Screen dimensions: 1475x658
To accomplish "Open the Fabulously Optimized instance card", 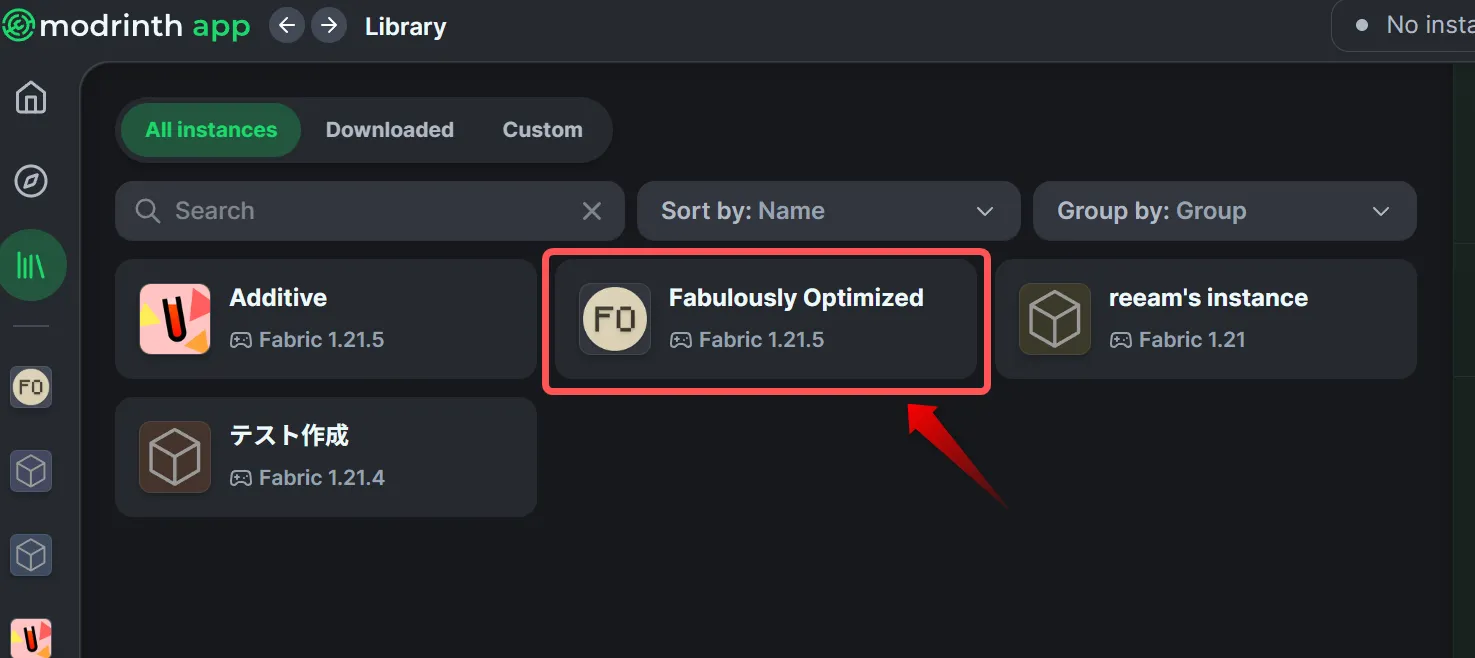I will click(766, 319).
